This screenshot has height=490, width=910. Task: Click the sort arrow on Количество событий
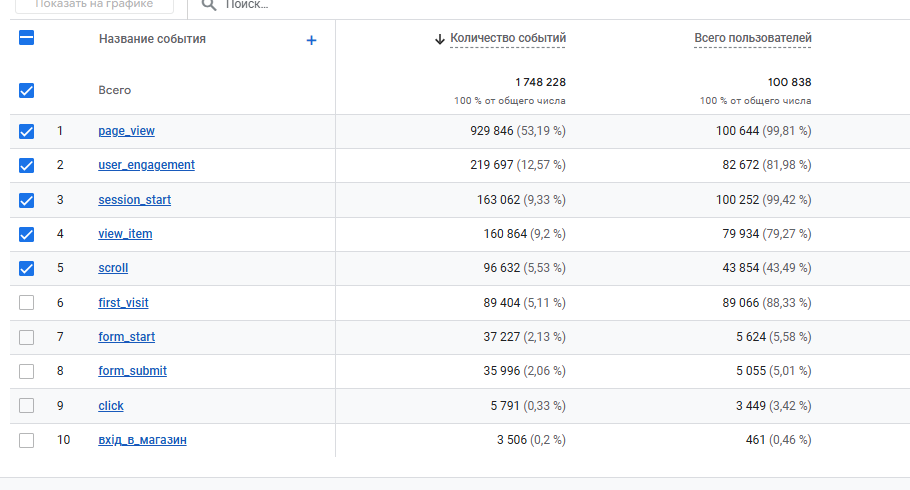[x=439, y=39]
